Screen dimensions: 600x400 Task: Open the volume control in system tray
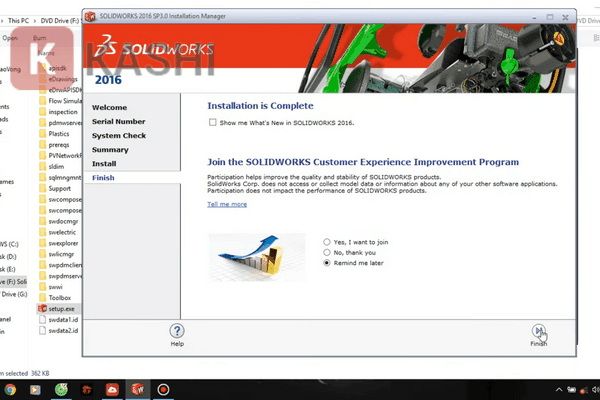point(595,390)
